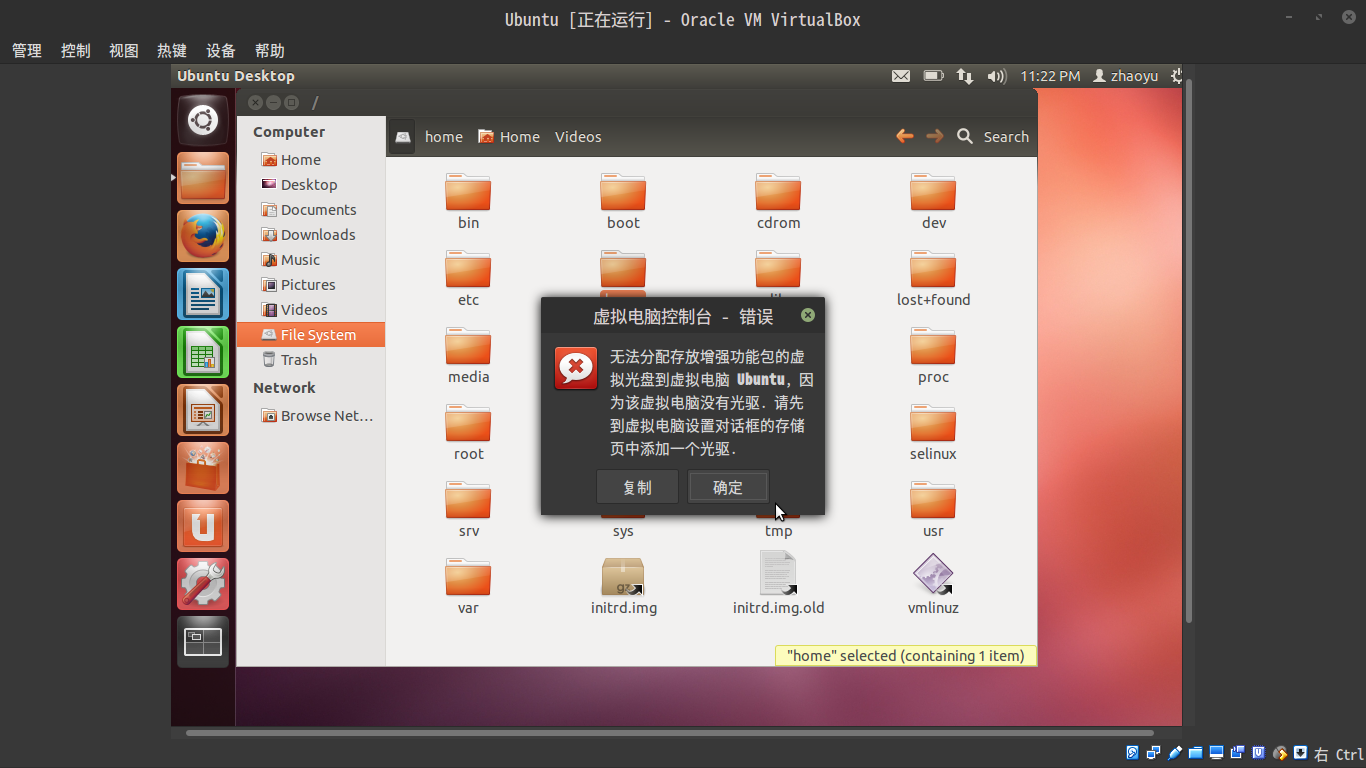Screen dimensions: 1366x768
Task: Open the zhaoyu user menu
Action: (1125, 76)
